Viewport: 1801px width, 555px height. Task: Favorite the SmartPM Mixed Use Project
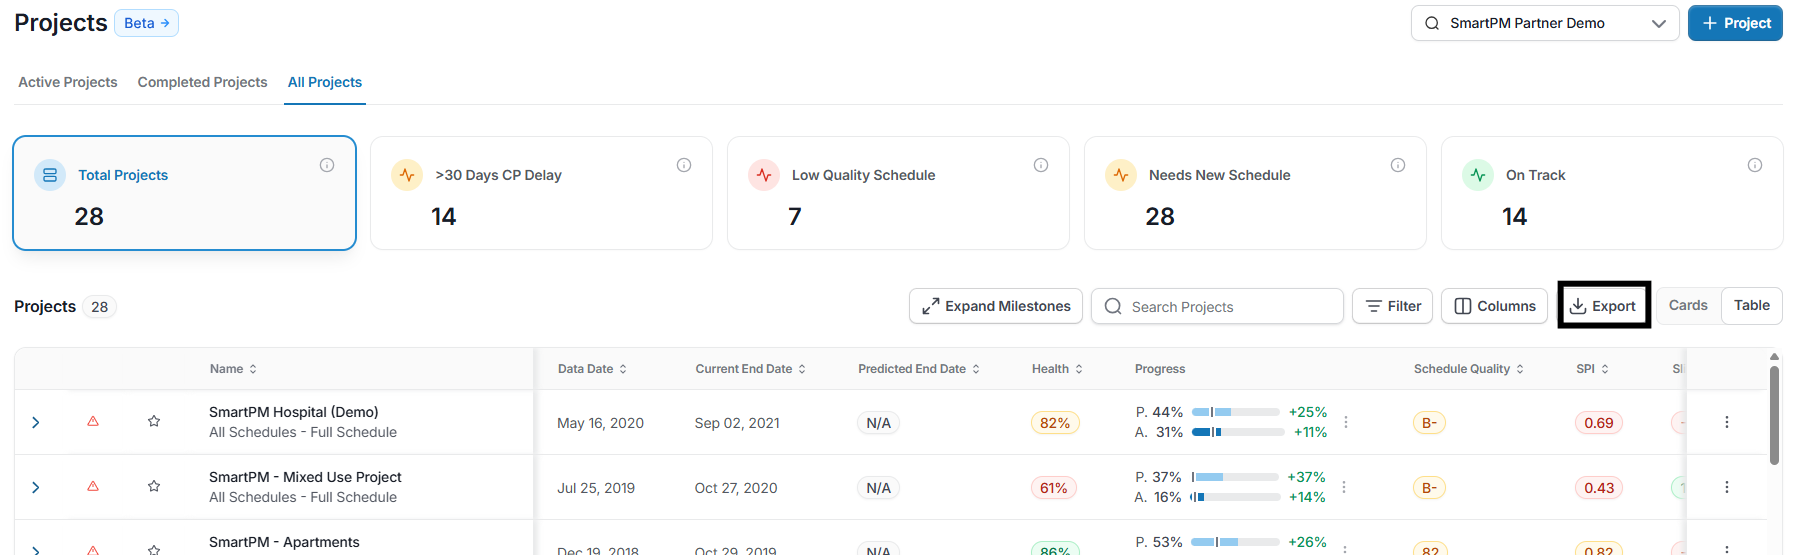(x=154, y=487)
